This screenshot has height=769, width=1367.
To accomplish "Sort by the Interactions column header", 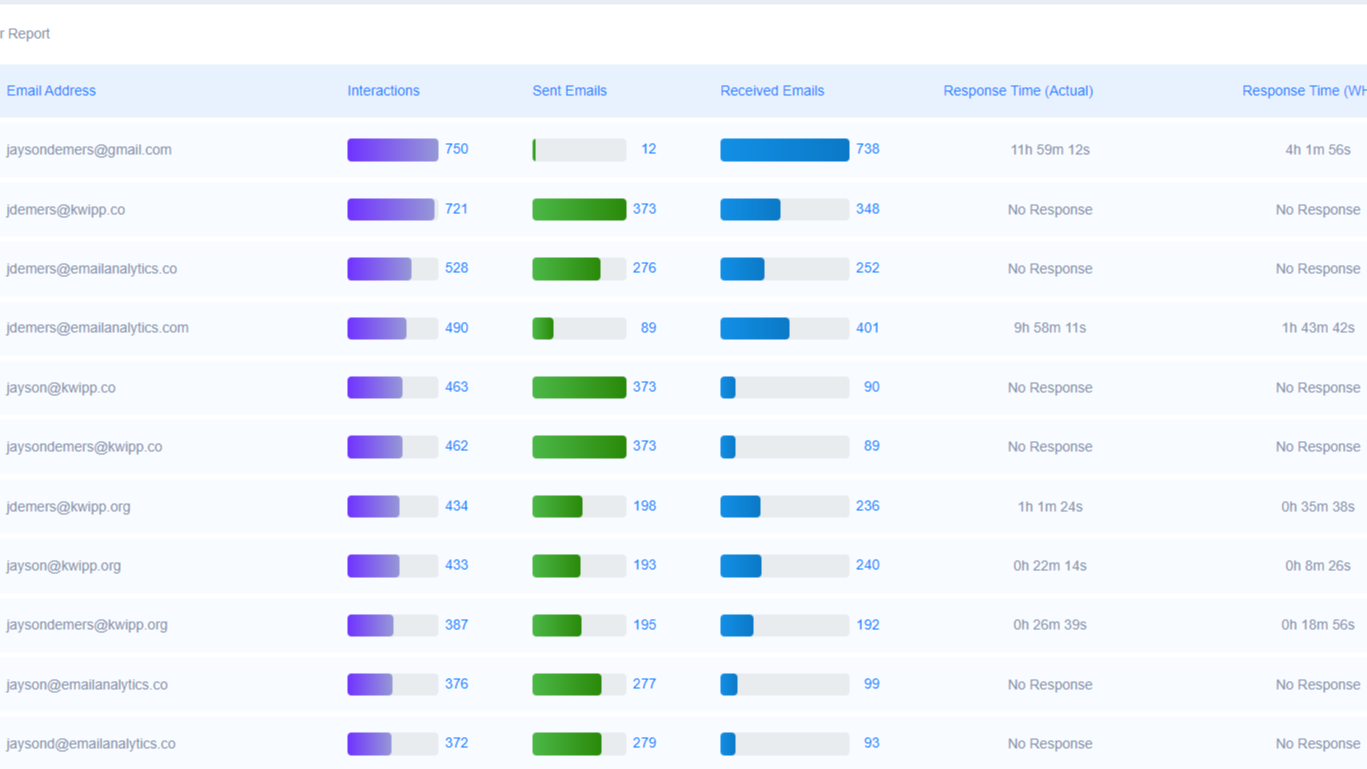I will [x=383, y=90].
